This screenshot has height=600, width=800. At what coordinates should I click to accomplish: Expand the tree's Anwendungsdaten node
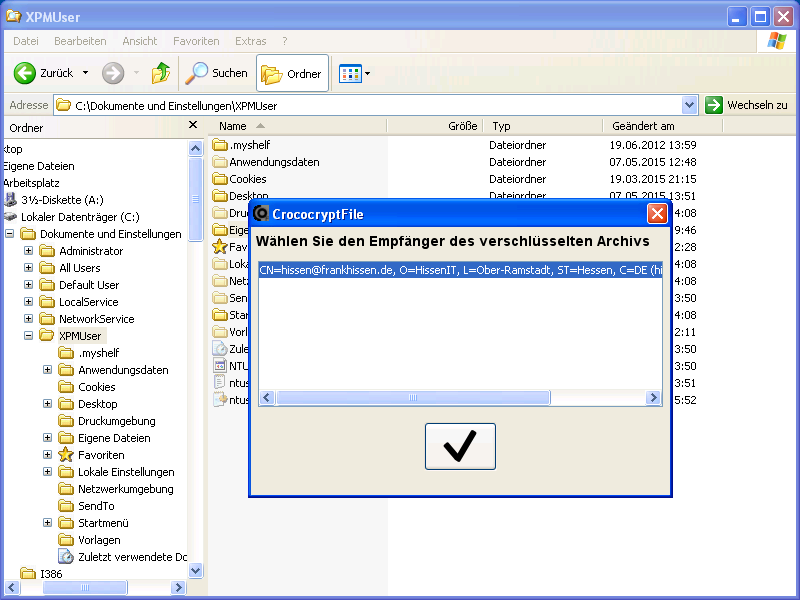click(x=47, y=370)
